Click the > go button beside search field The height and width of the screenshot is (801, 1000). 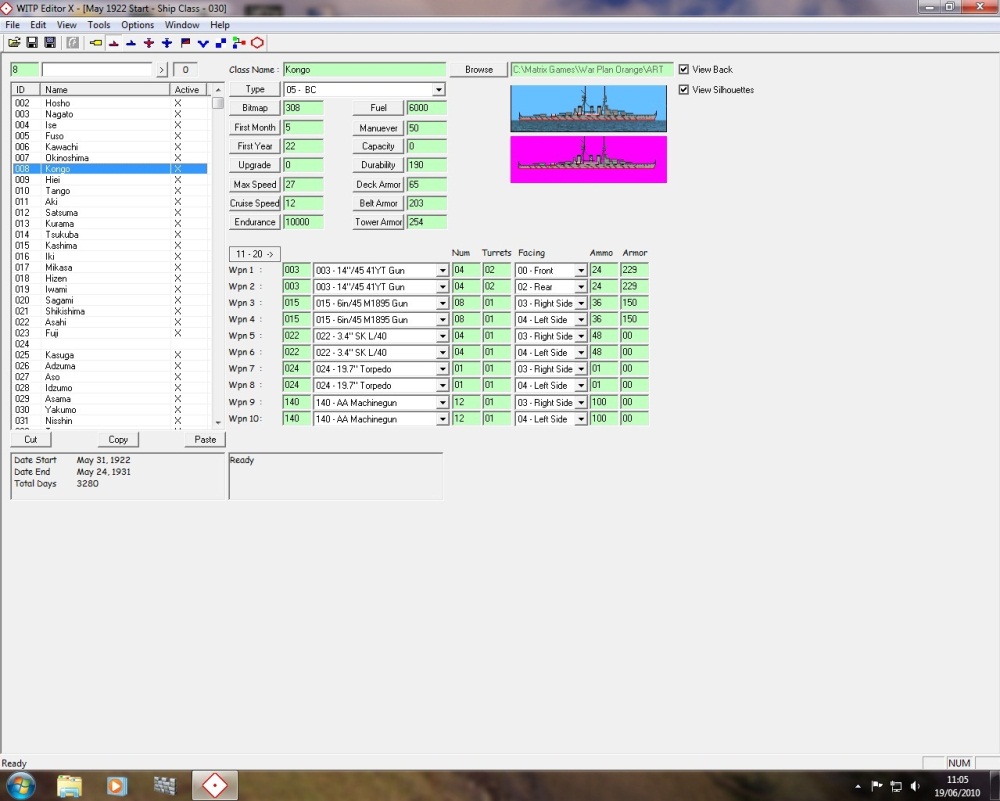pos(162,70)
